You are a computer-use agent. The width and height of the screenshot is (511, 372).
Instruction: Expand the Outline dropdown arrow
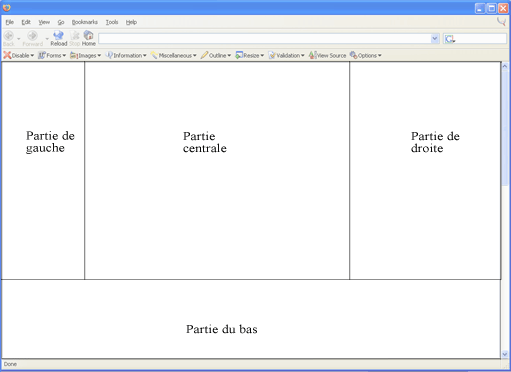coord(229,56)
